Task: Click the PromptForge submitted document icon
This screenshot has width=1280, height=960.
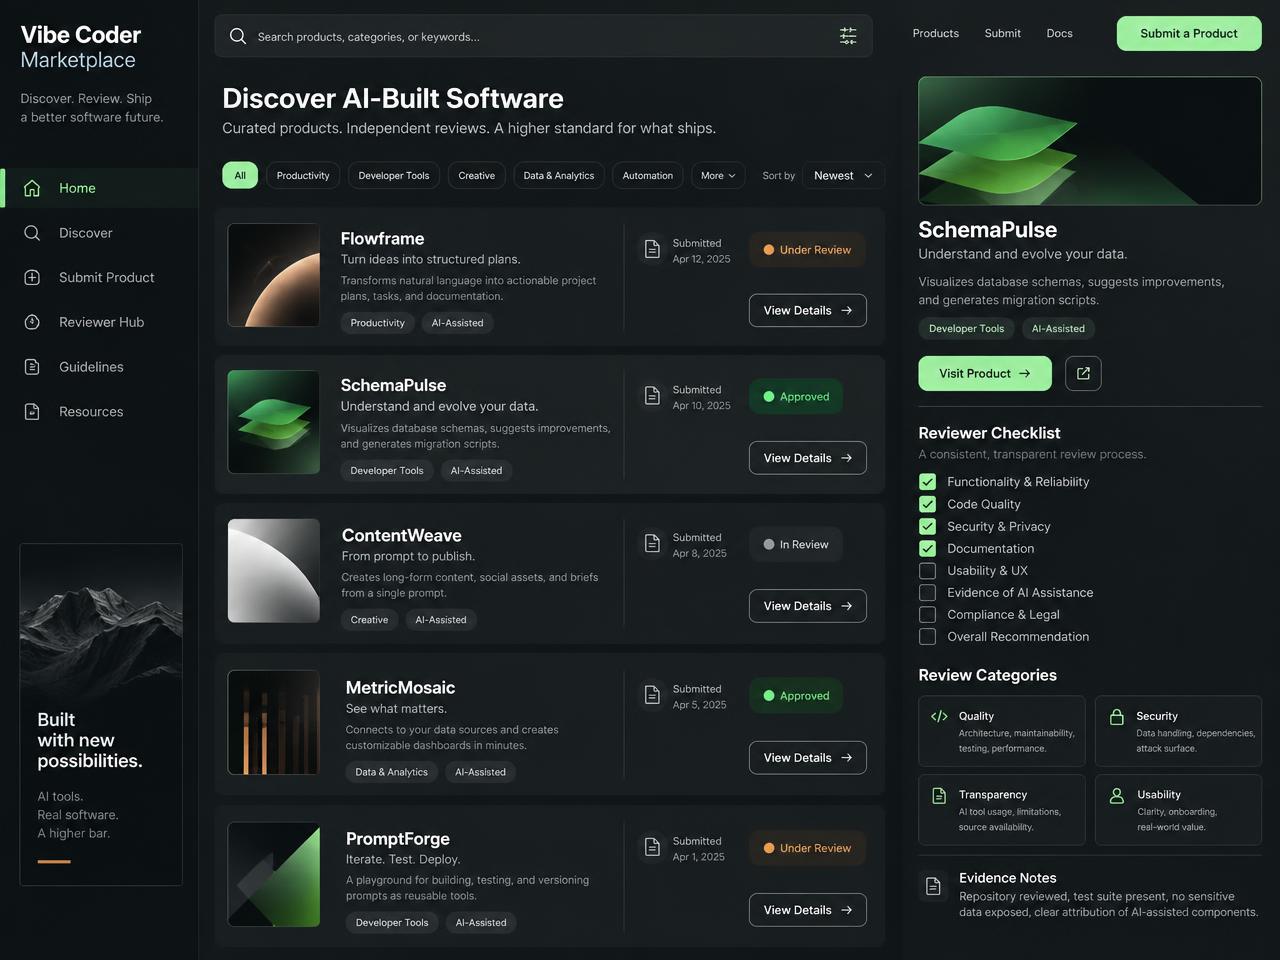Action: (652, 847)
